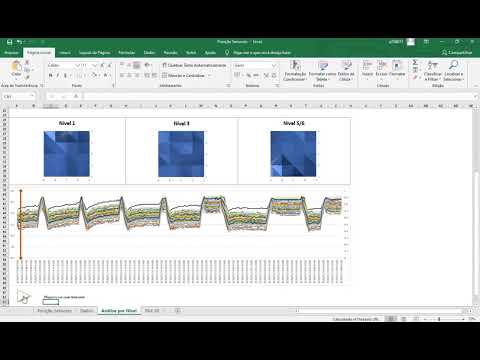Select the Análise por Nível sheet tab
Image resolution: width=480 pixels, height=360 pixels.
[119, 311]
